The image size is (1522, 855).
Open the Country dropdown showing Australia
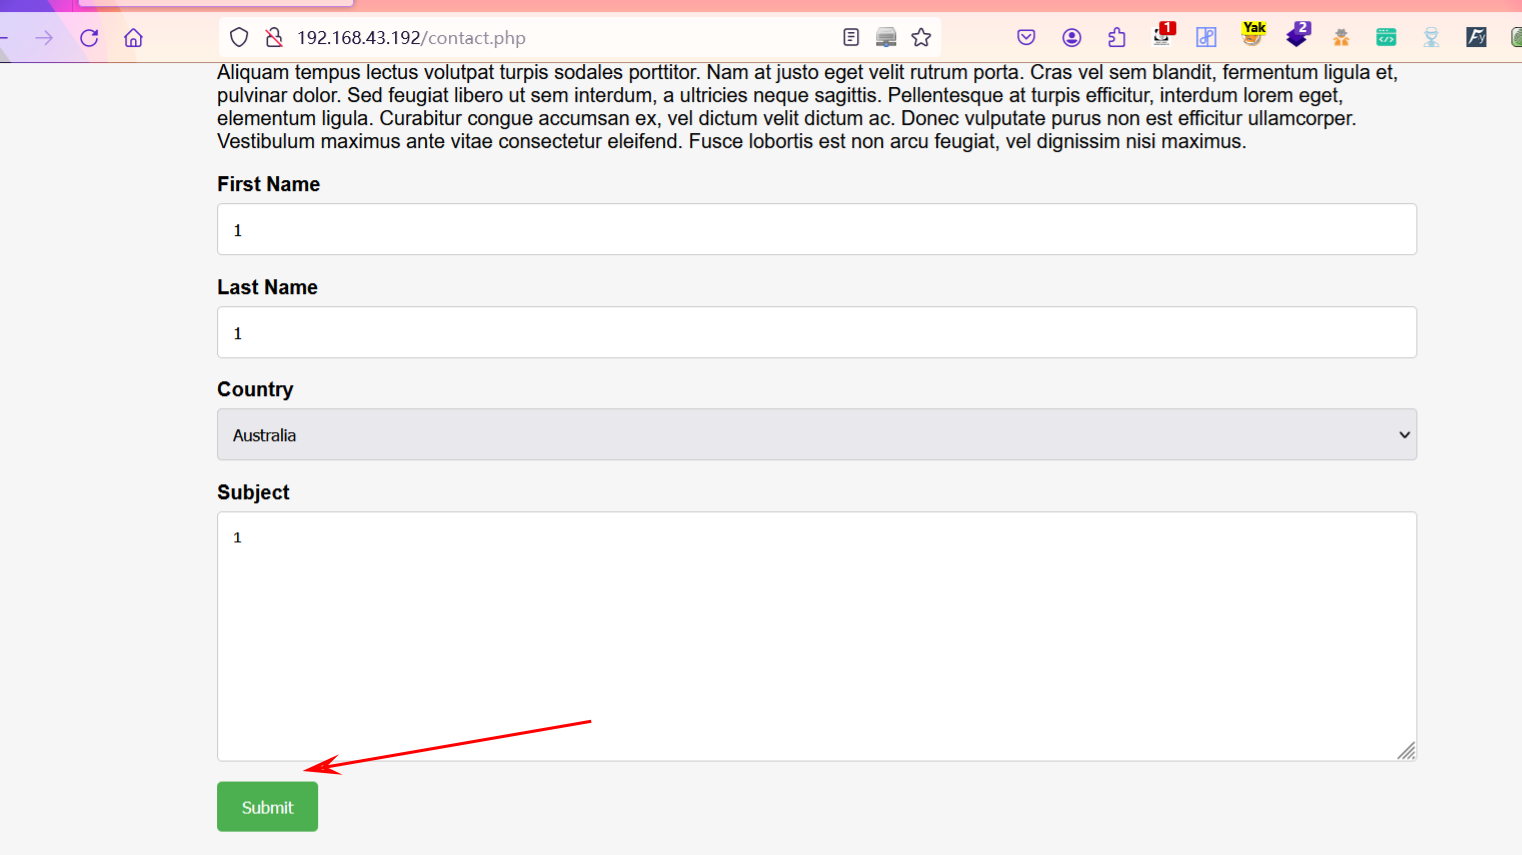[x=817, y=434]
